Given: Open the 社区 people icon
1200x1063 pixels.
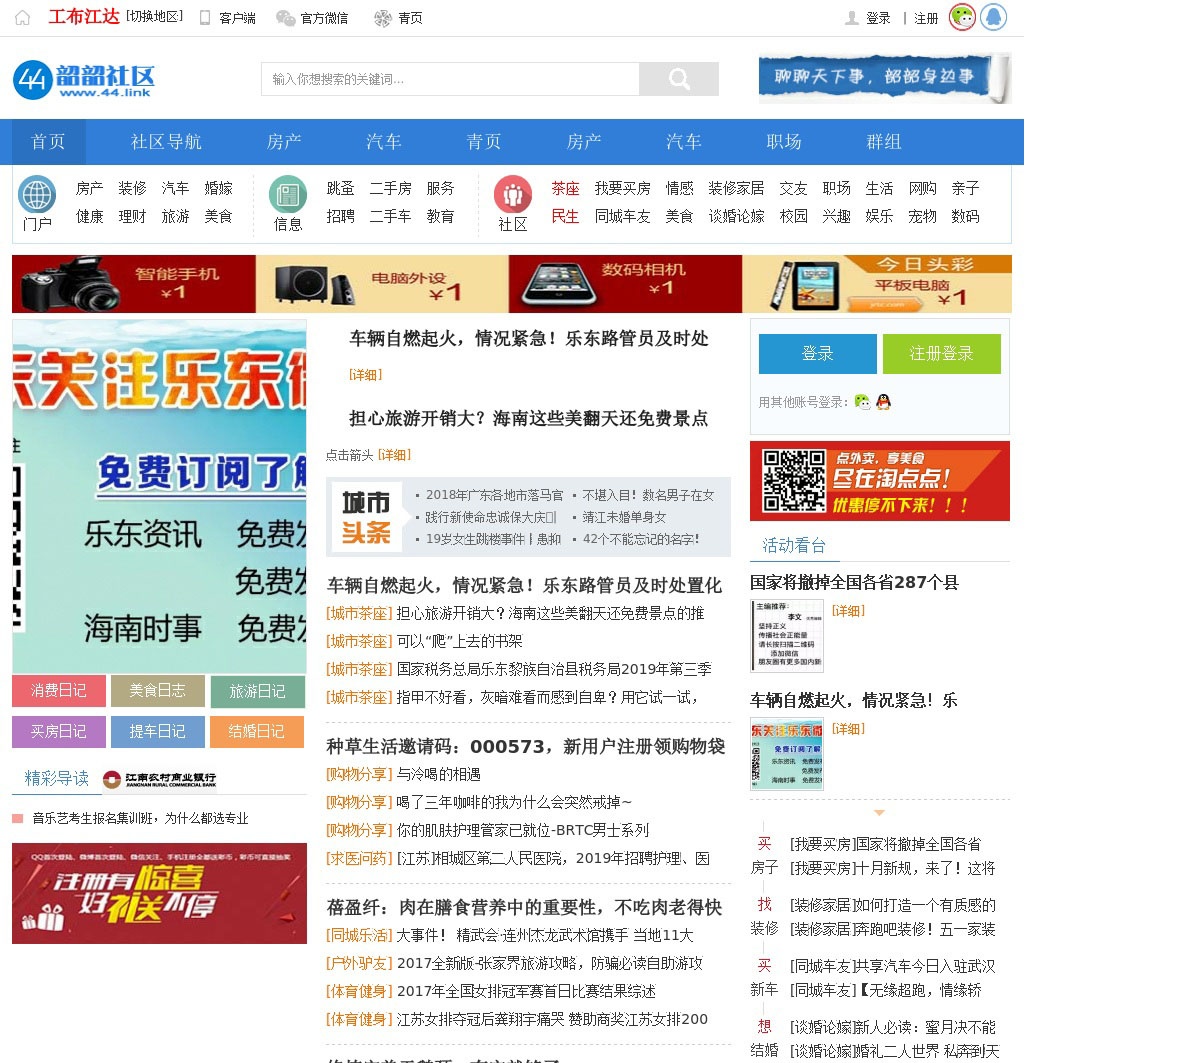Looking at the screenshot, I should click(513, 194).
